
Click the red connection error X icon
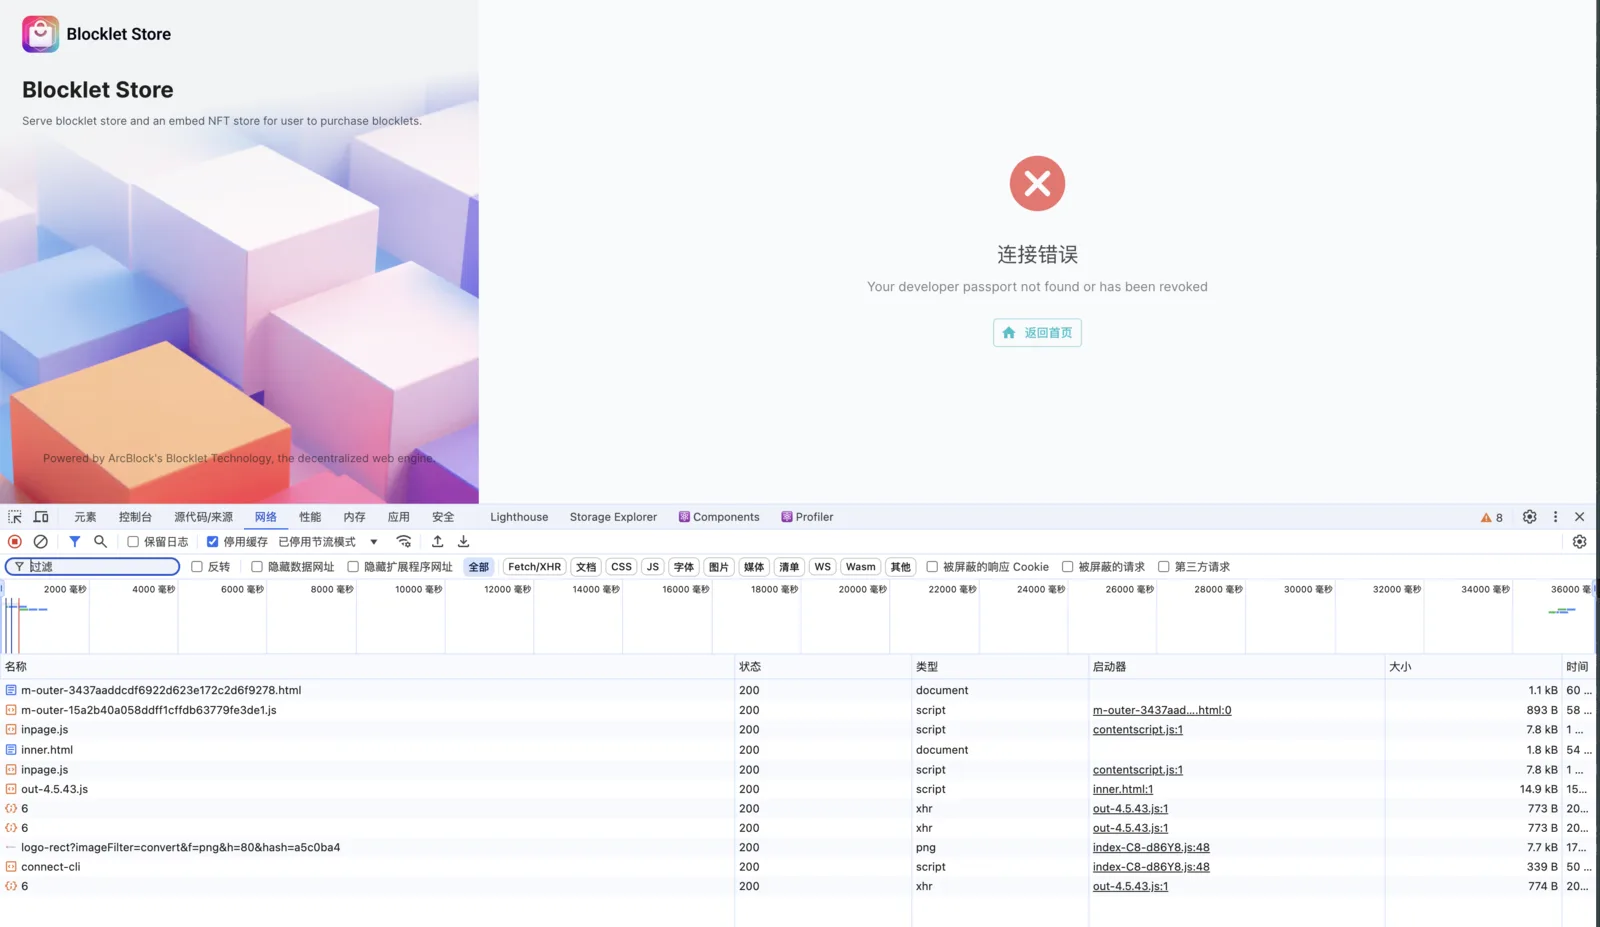(1037, 183)
